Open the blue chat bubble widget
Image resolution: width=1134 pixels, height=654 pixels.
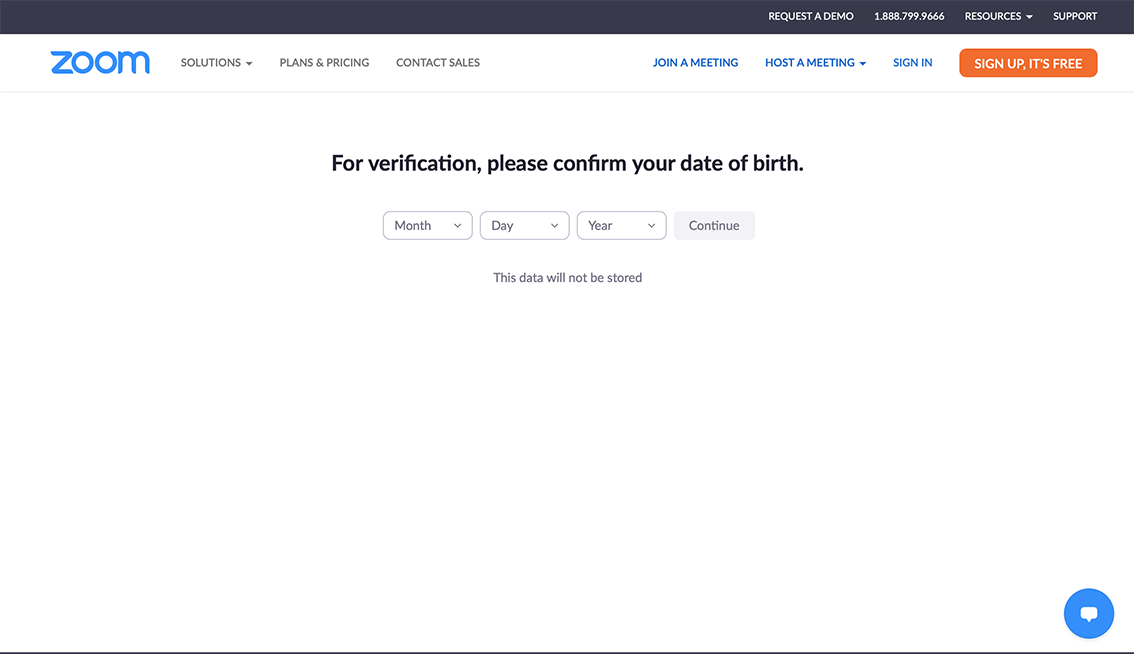click(1089, 613)
